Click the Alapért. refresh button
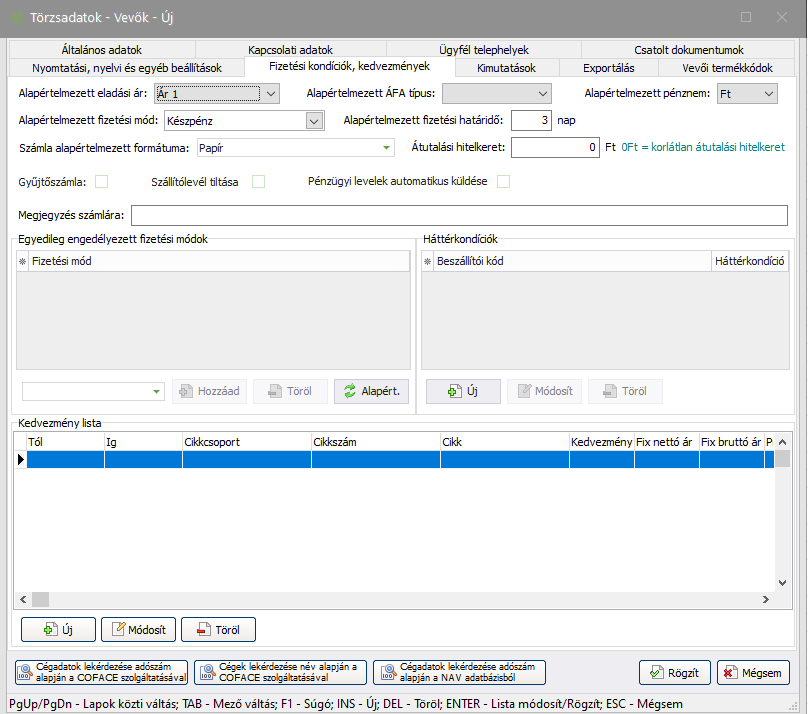808x714 pixels. [371, 391]
